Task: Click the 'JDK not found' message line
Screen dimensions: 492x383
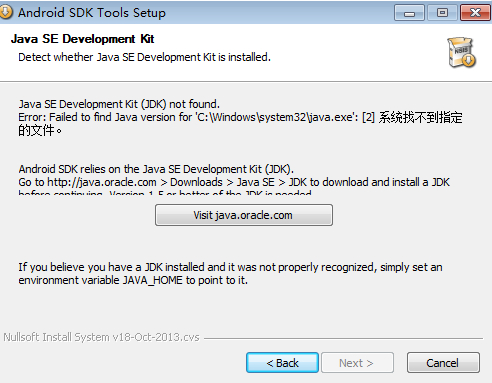Action: pos(119,104)
